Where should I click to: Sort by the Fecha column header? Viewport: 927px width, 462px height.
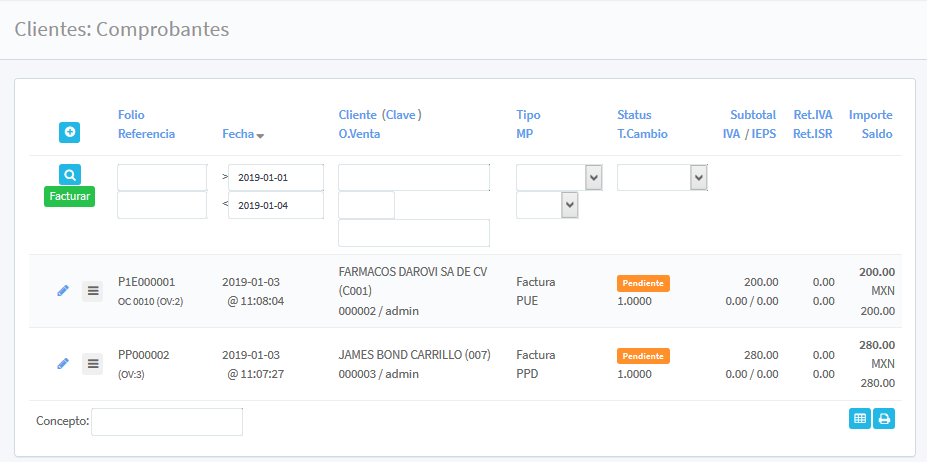click(x=243, y=134)
